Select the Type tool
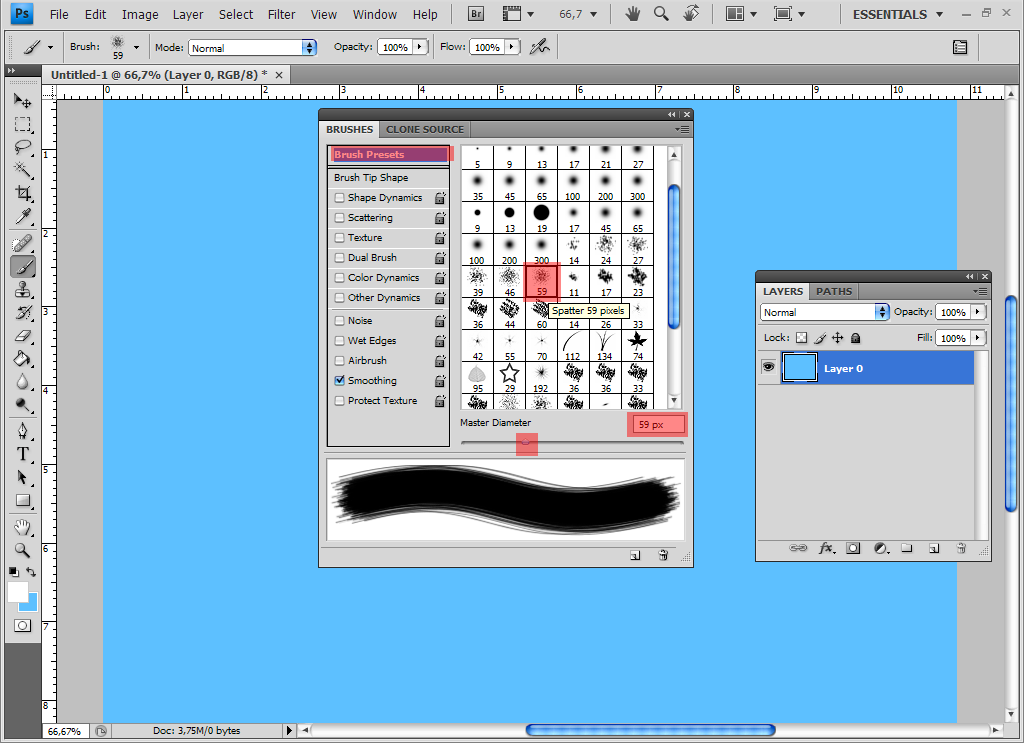 pyautogui.click(x=22, y=454)
